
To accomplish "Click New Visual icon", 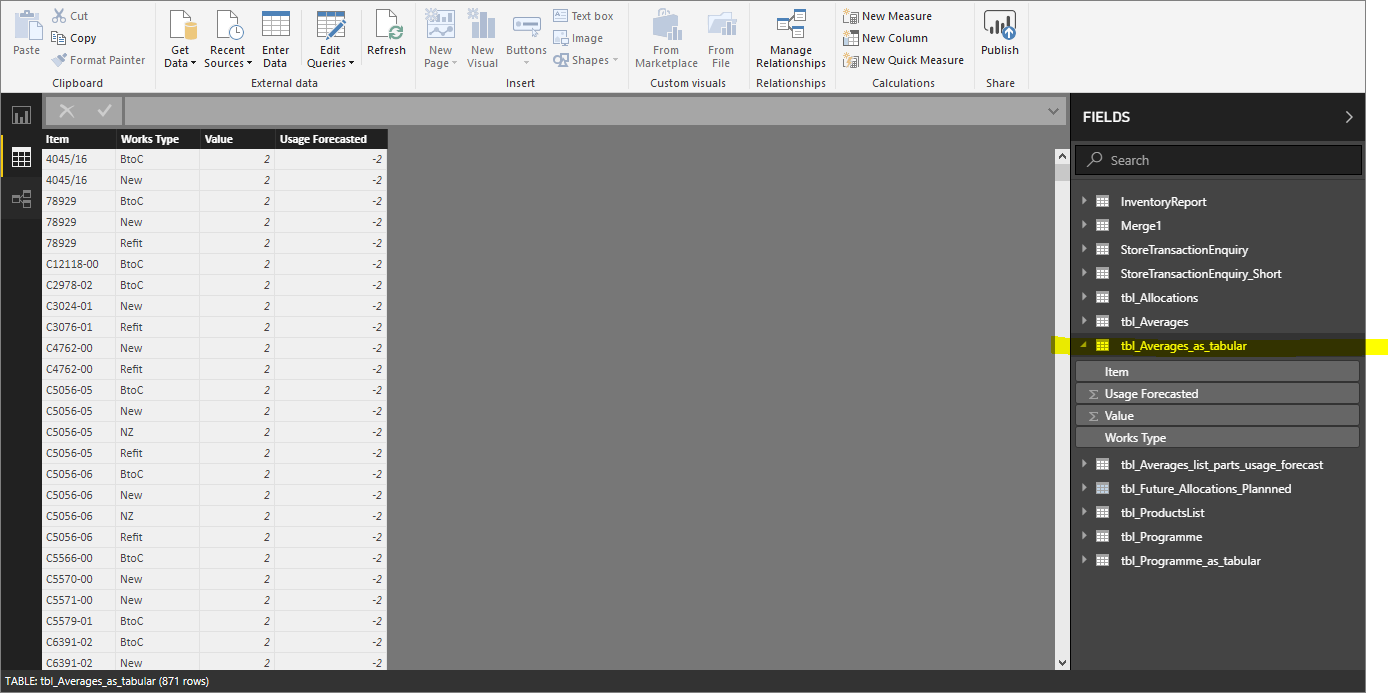I will point(482,24).
